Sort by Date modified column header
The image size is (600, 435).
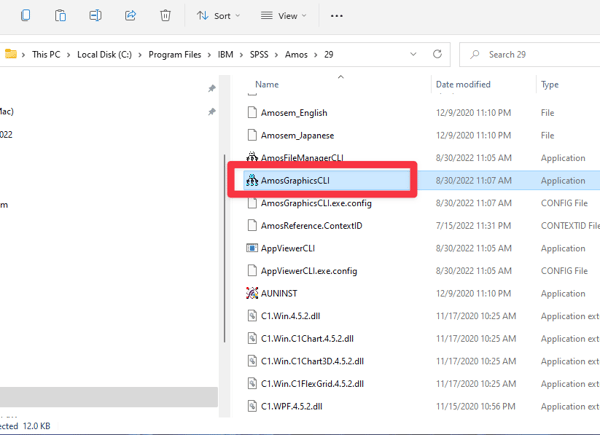[x=463, y=85]
